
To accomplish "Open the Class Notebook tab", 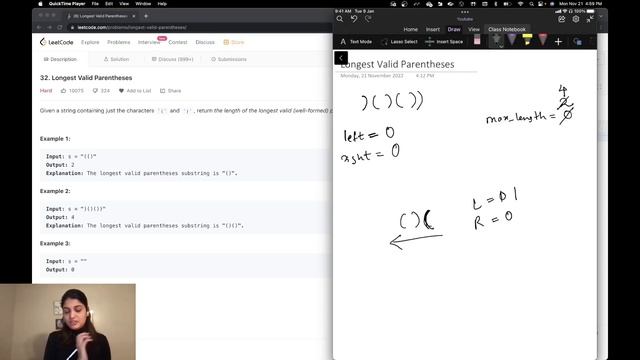I will pos(507,29).
